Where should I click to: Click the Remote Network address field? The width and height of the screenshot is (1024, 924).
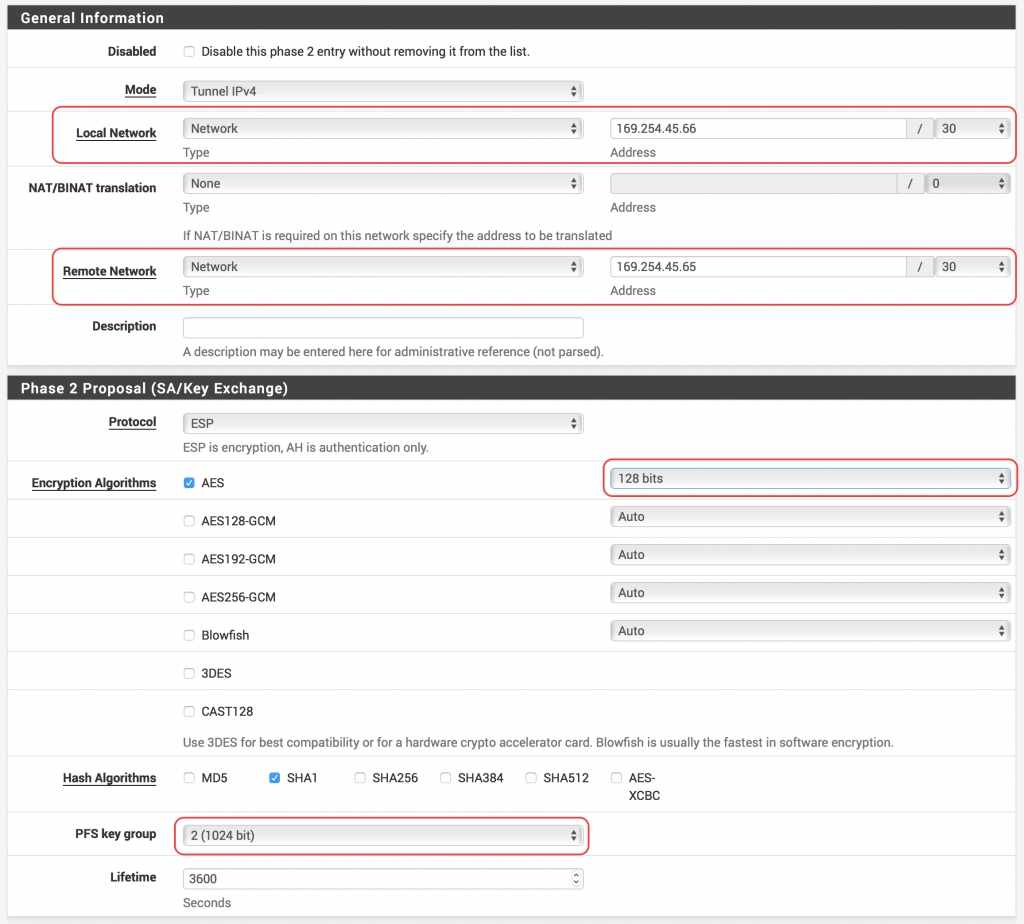pos(758,267)
